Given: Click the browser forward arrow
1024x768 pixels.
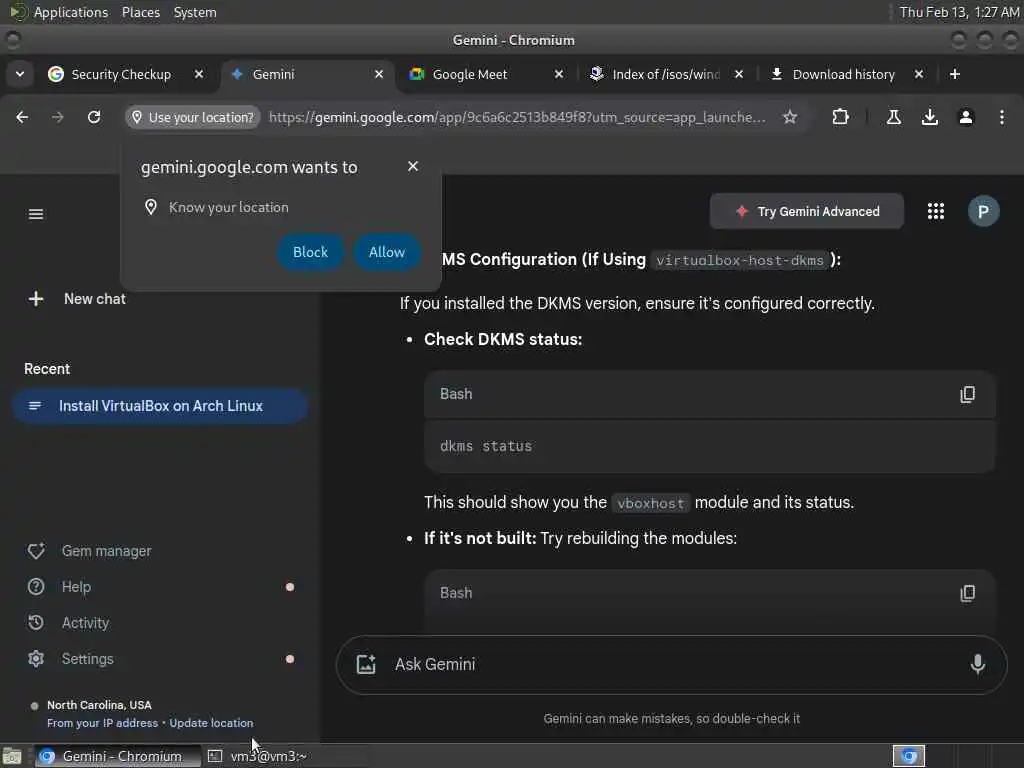Looking at the screenshot, I should point(57,117).
